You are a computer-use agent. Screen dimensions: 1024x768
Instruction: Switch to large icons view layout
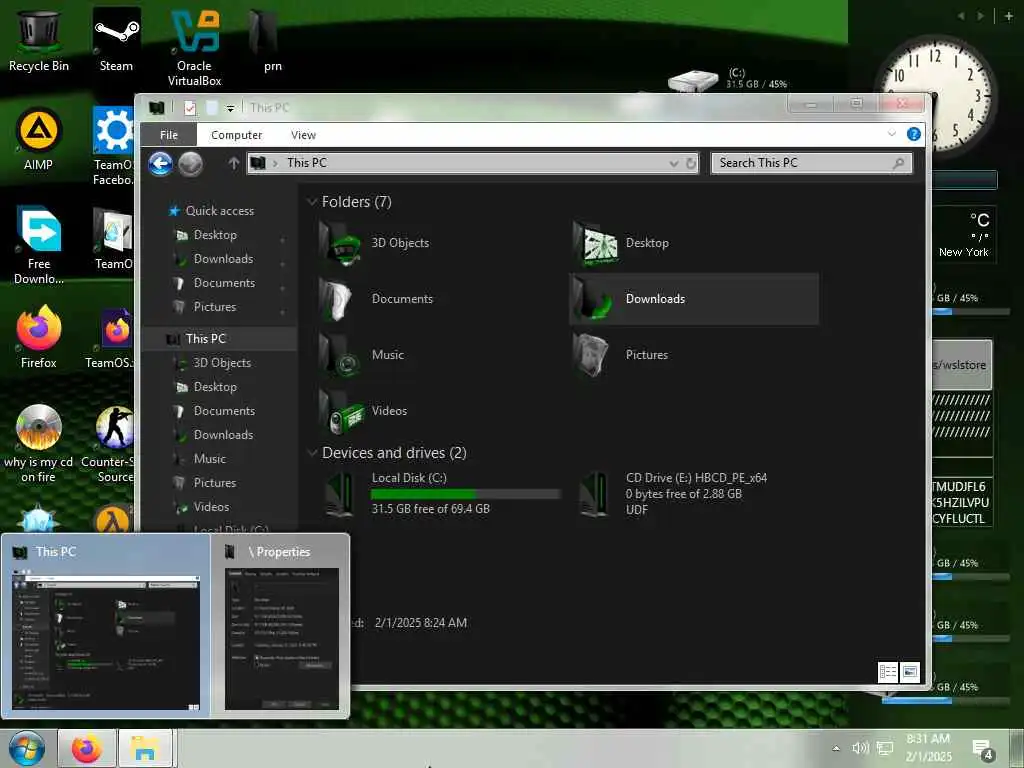point(910,672)
